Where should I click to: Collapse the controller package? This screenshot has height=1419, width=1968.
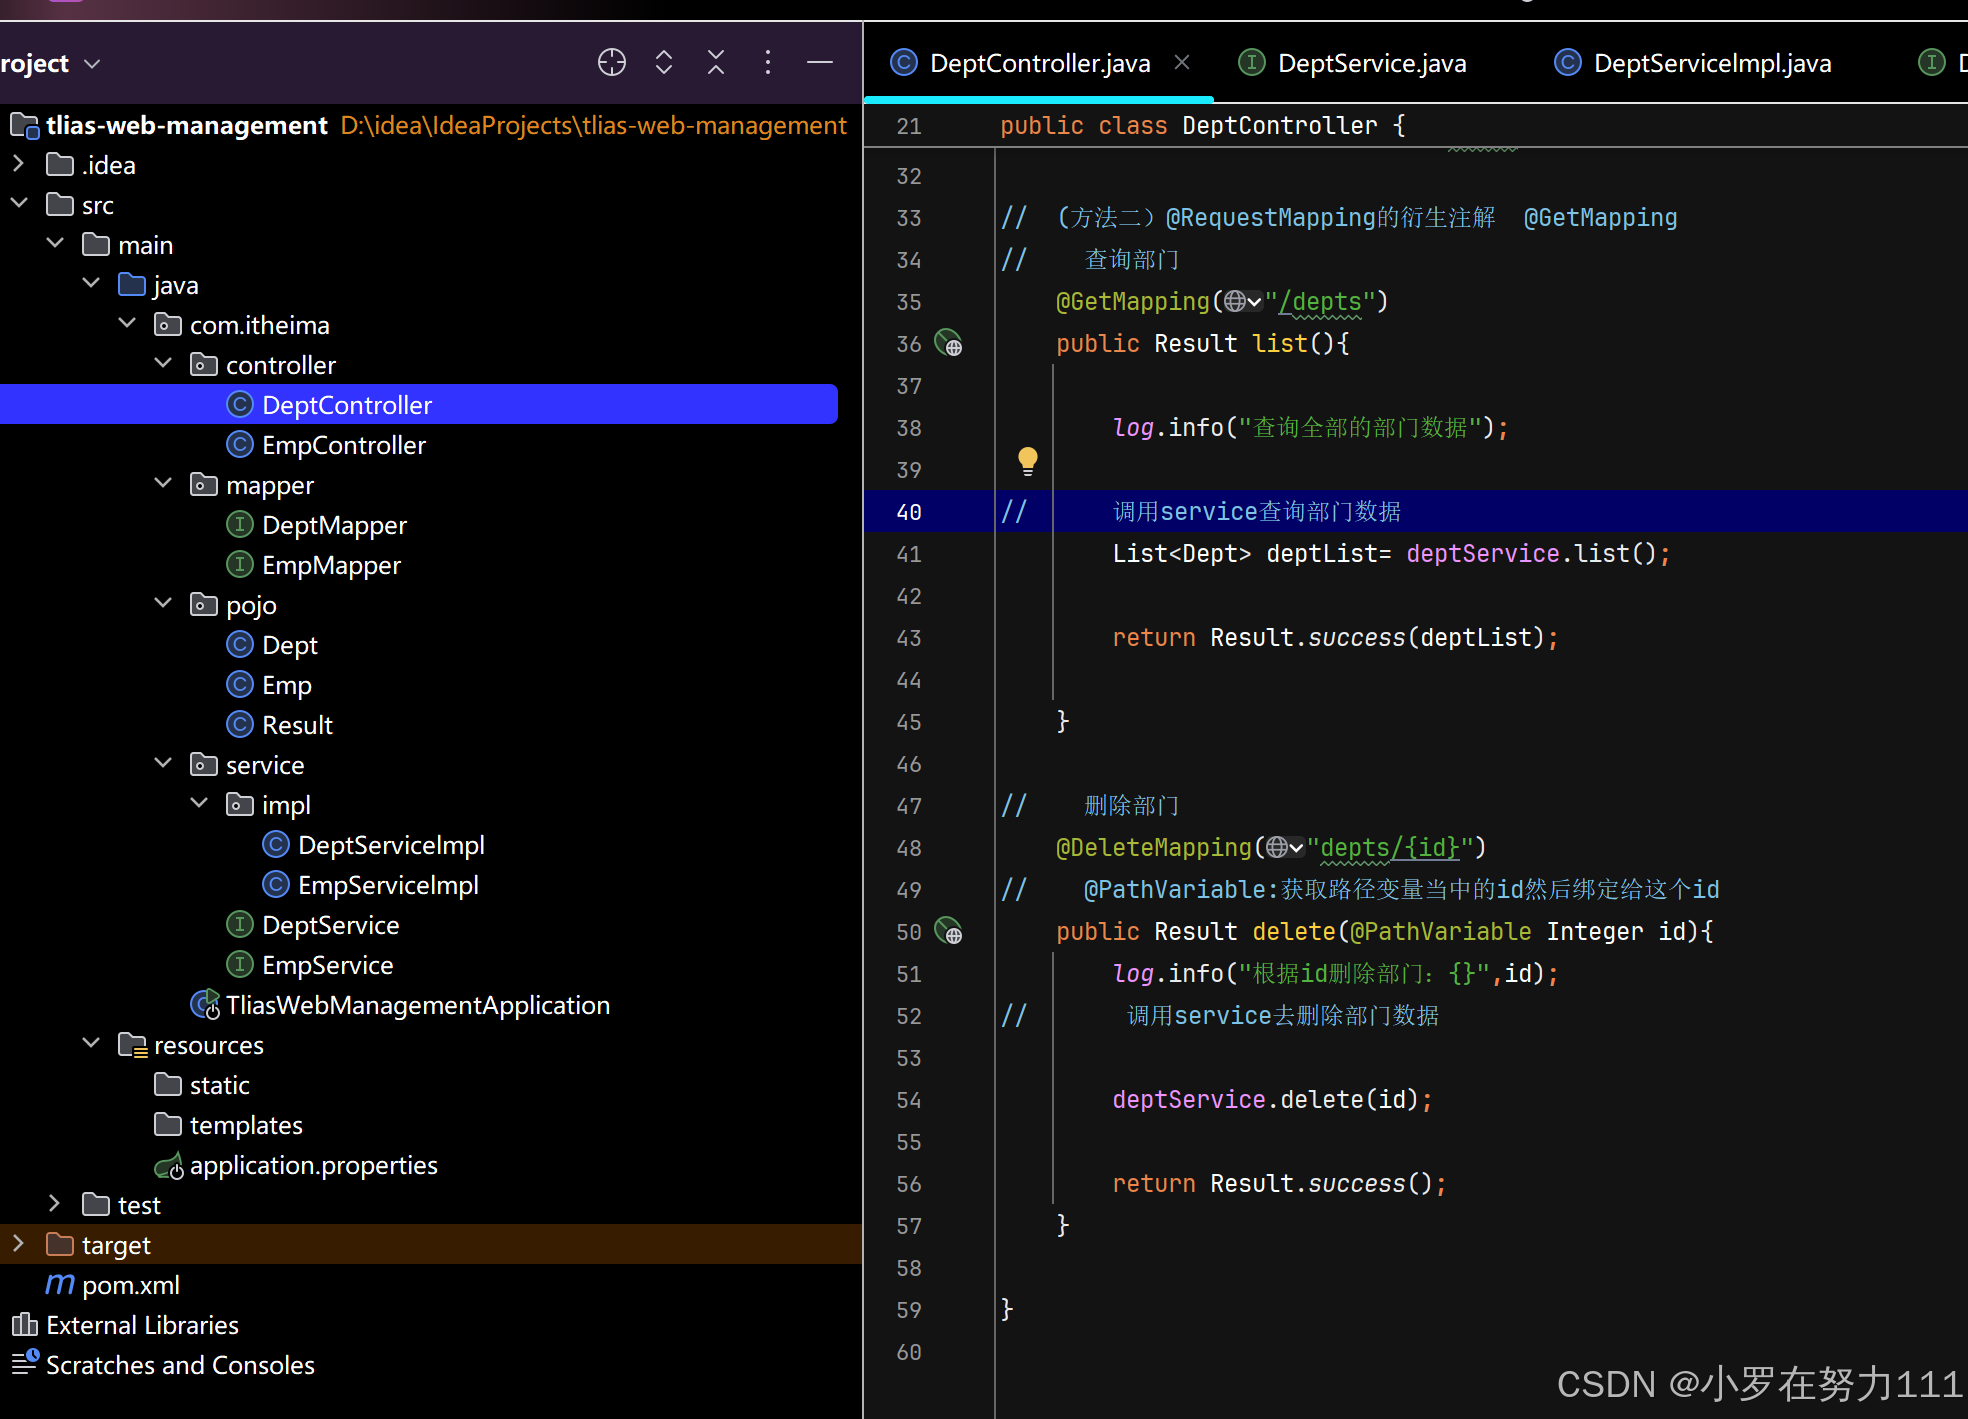coord(163,364)
